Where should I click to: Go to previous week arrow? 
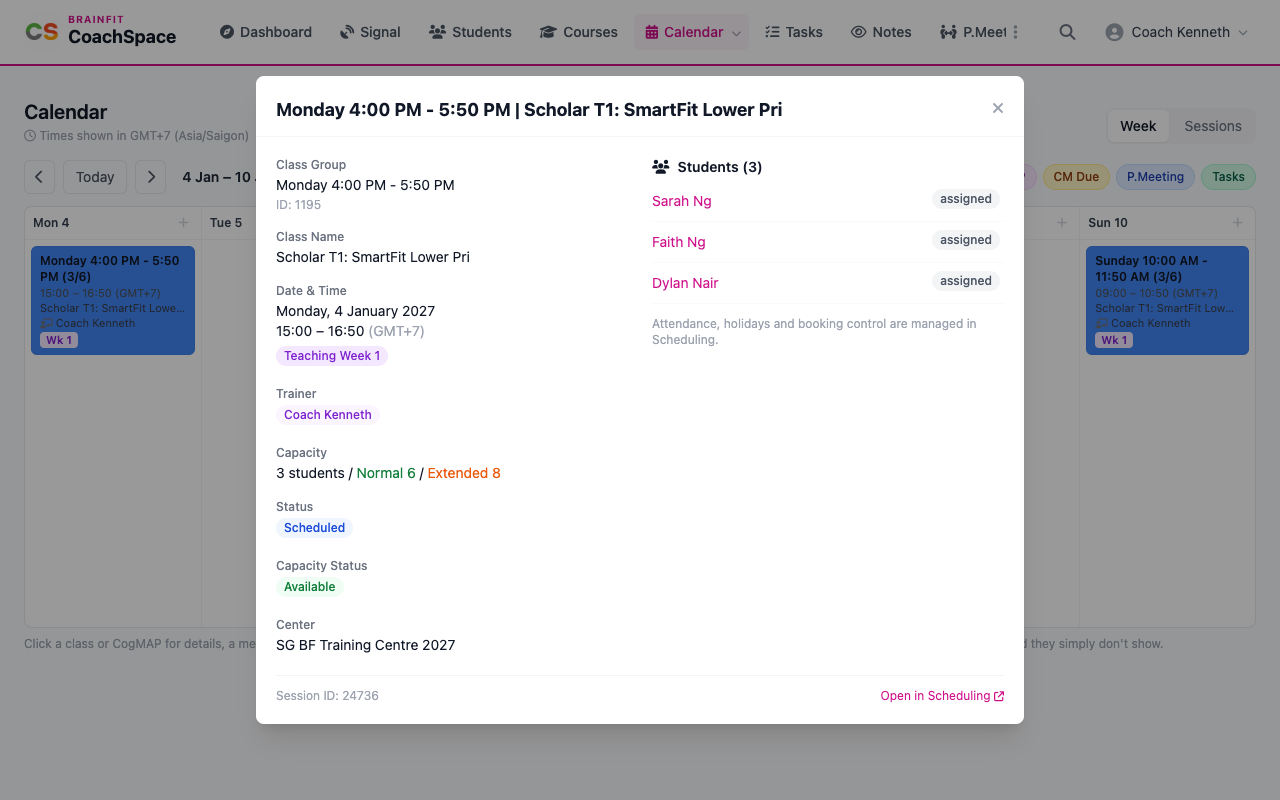pos(39,177)
